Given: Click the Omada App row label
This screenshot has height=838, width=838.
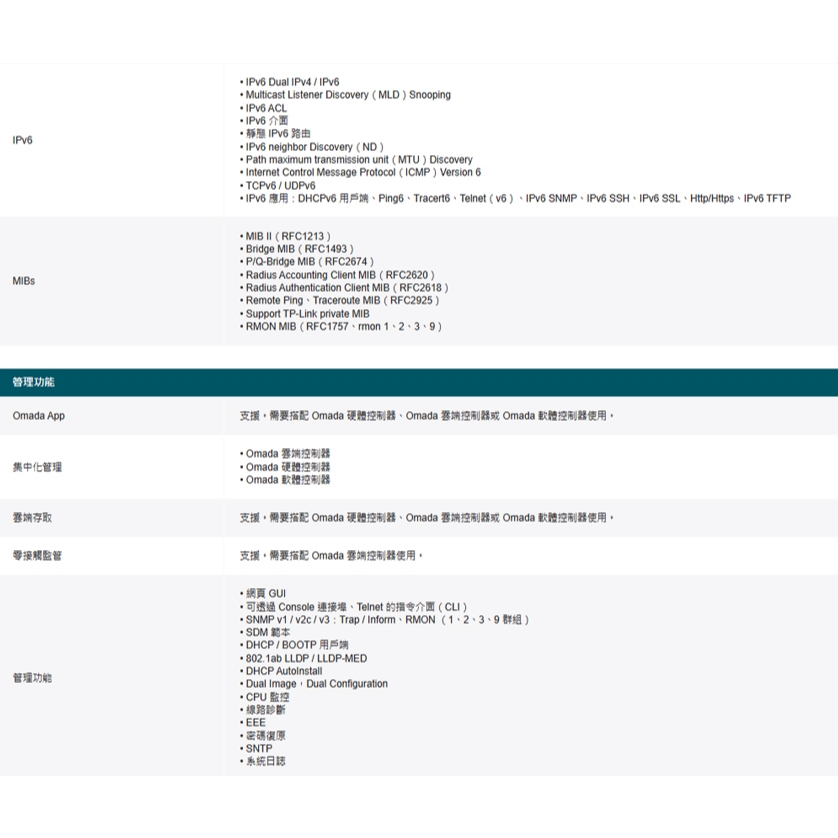Looking at the screenshot, I should [38, 416].
